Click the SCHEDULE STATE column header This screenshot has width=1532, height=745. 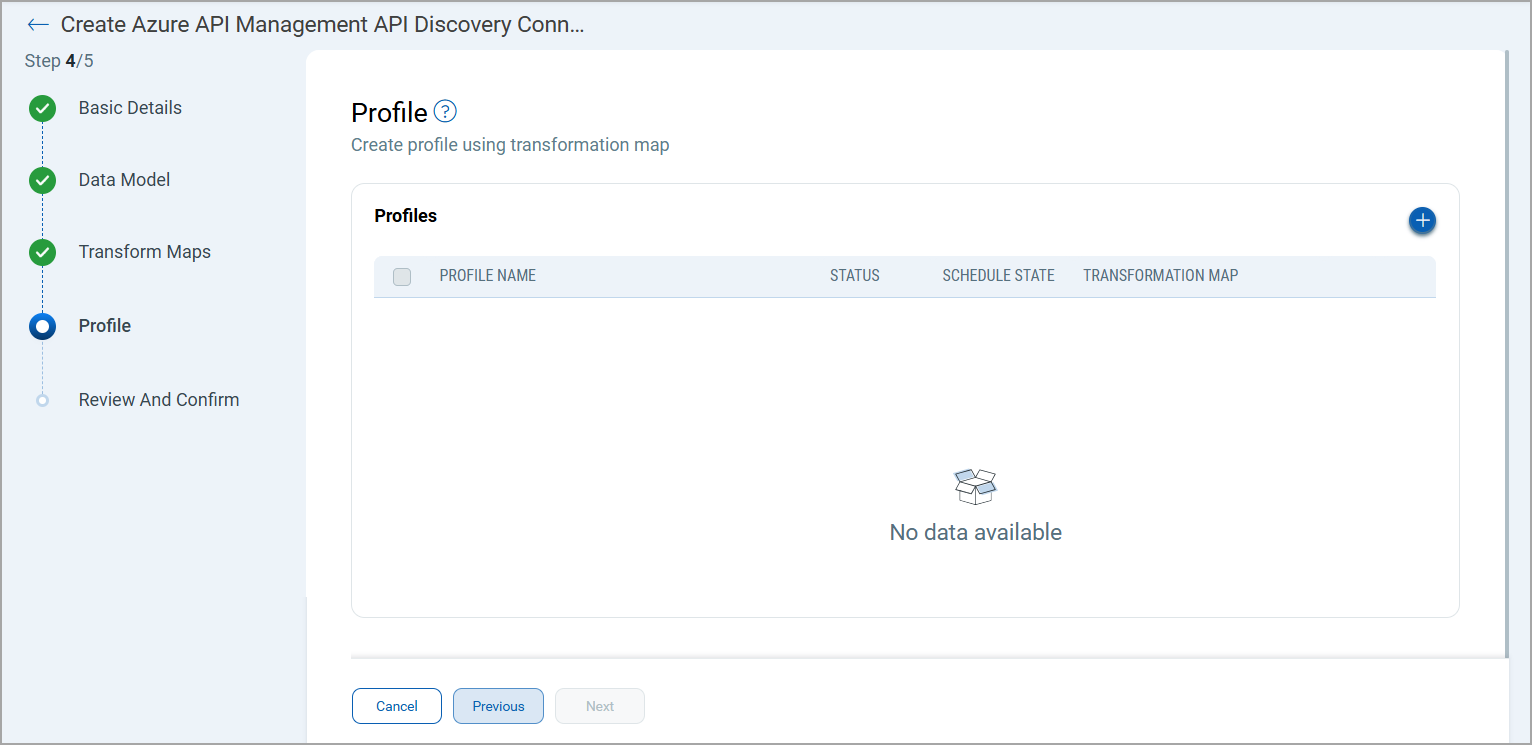coord(997,275)
